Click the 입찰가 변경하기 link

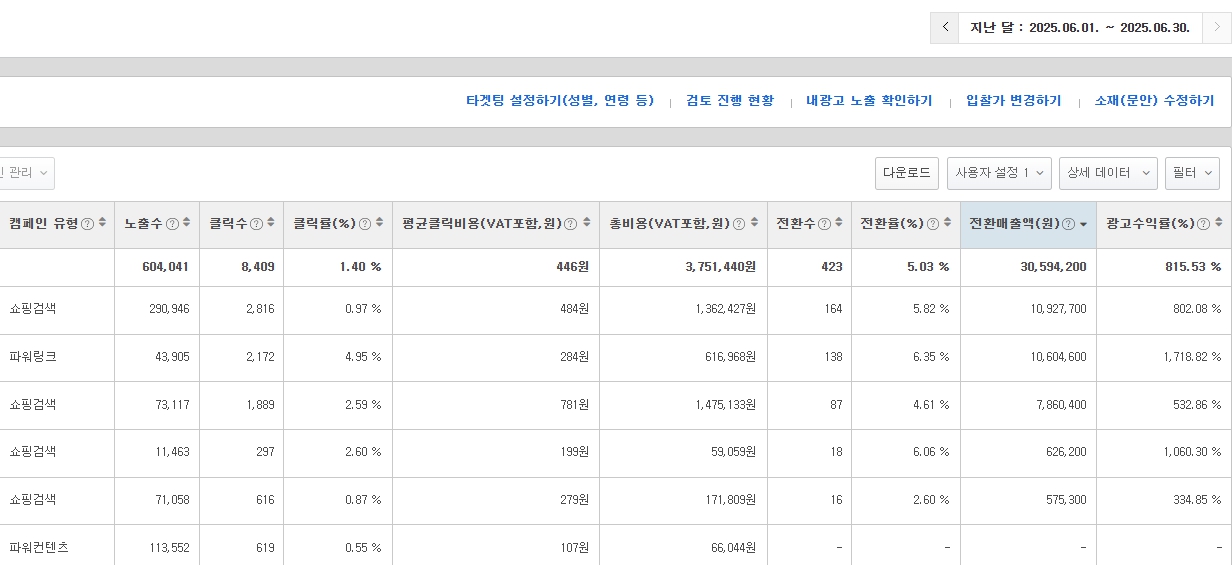click(1013, 101)
